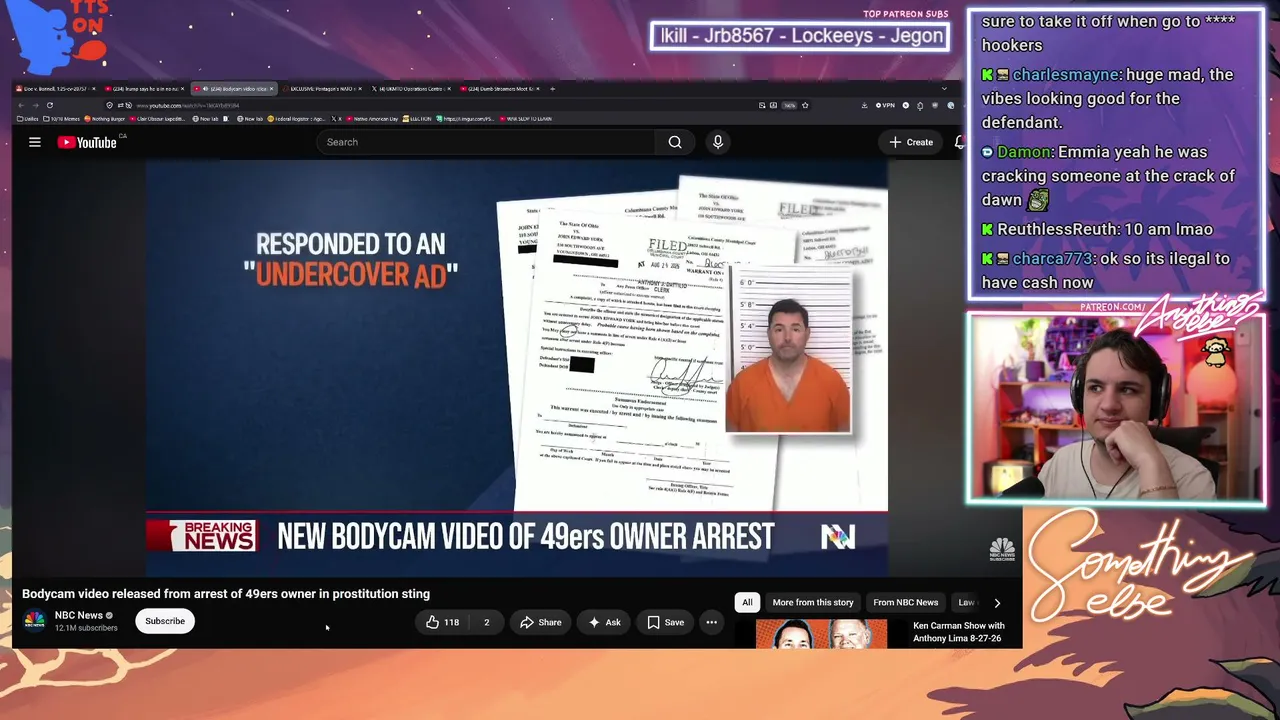Click the browser back arrow
Screen dimensions: 1280x720
21,105
